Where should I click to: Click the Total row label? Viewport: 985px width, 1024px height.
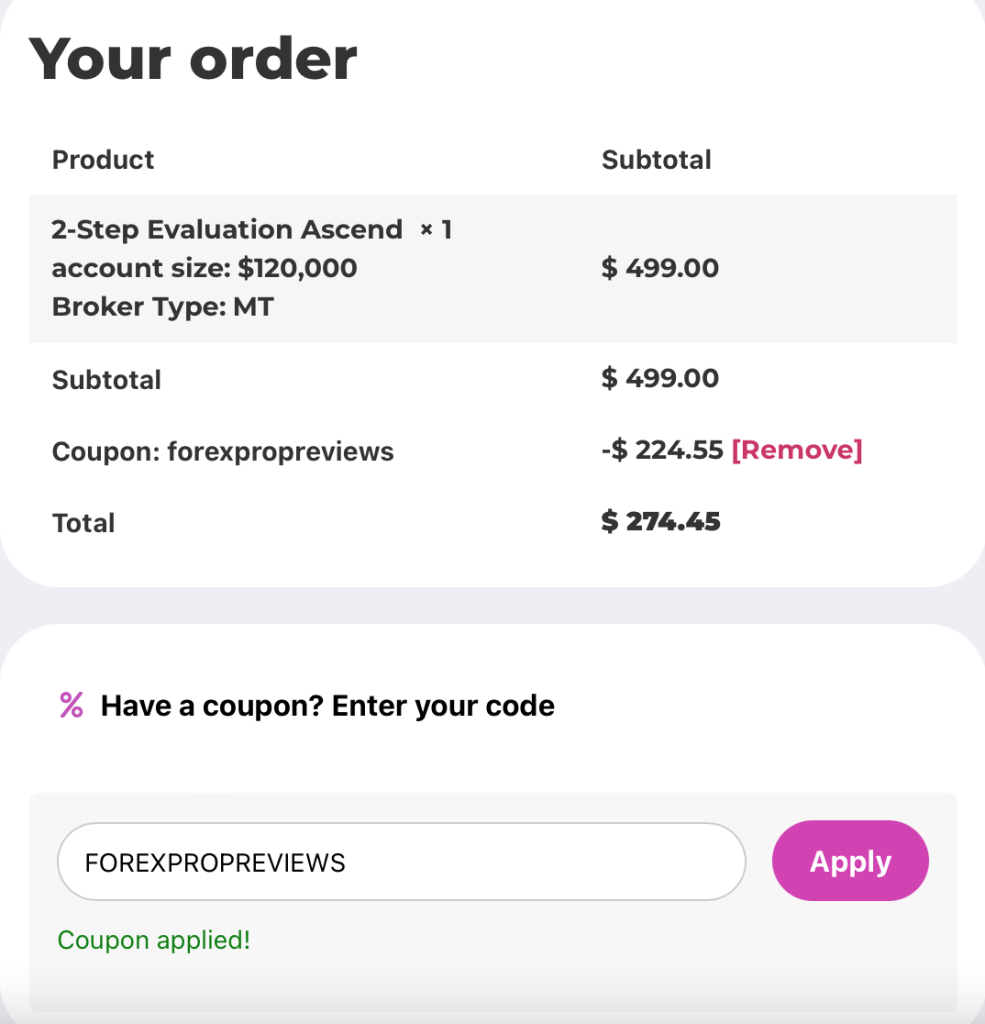coord(83,523)
